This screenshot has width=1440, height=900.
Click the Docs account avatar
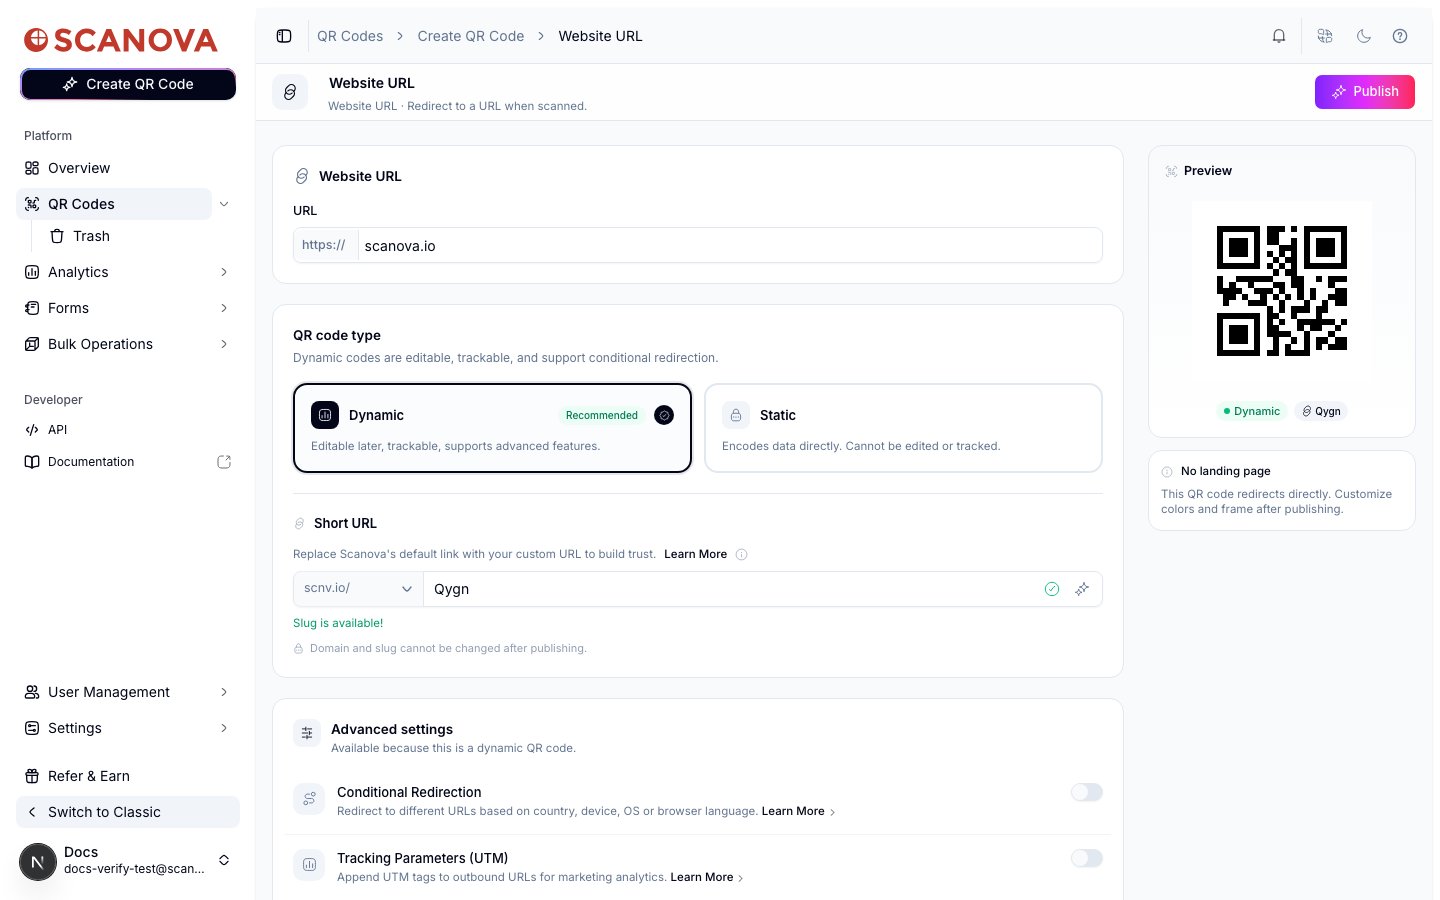[x=38, y=862]
